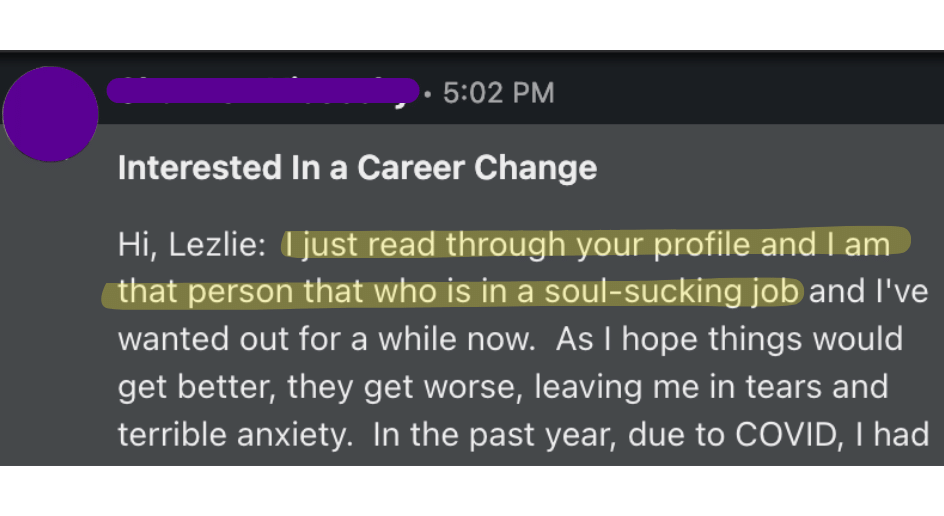Click the "Hi, Lezlie:" greeting text

click(x=192, y=245)
